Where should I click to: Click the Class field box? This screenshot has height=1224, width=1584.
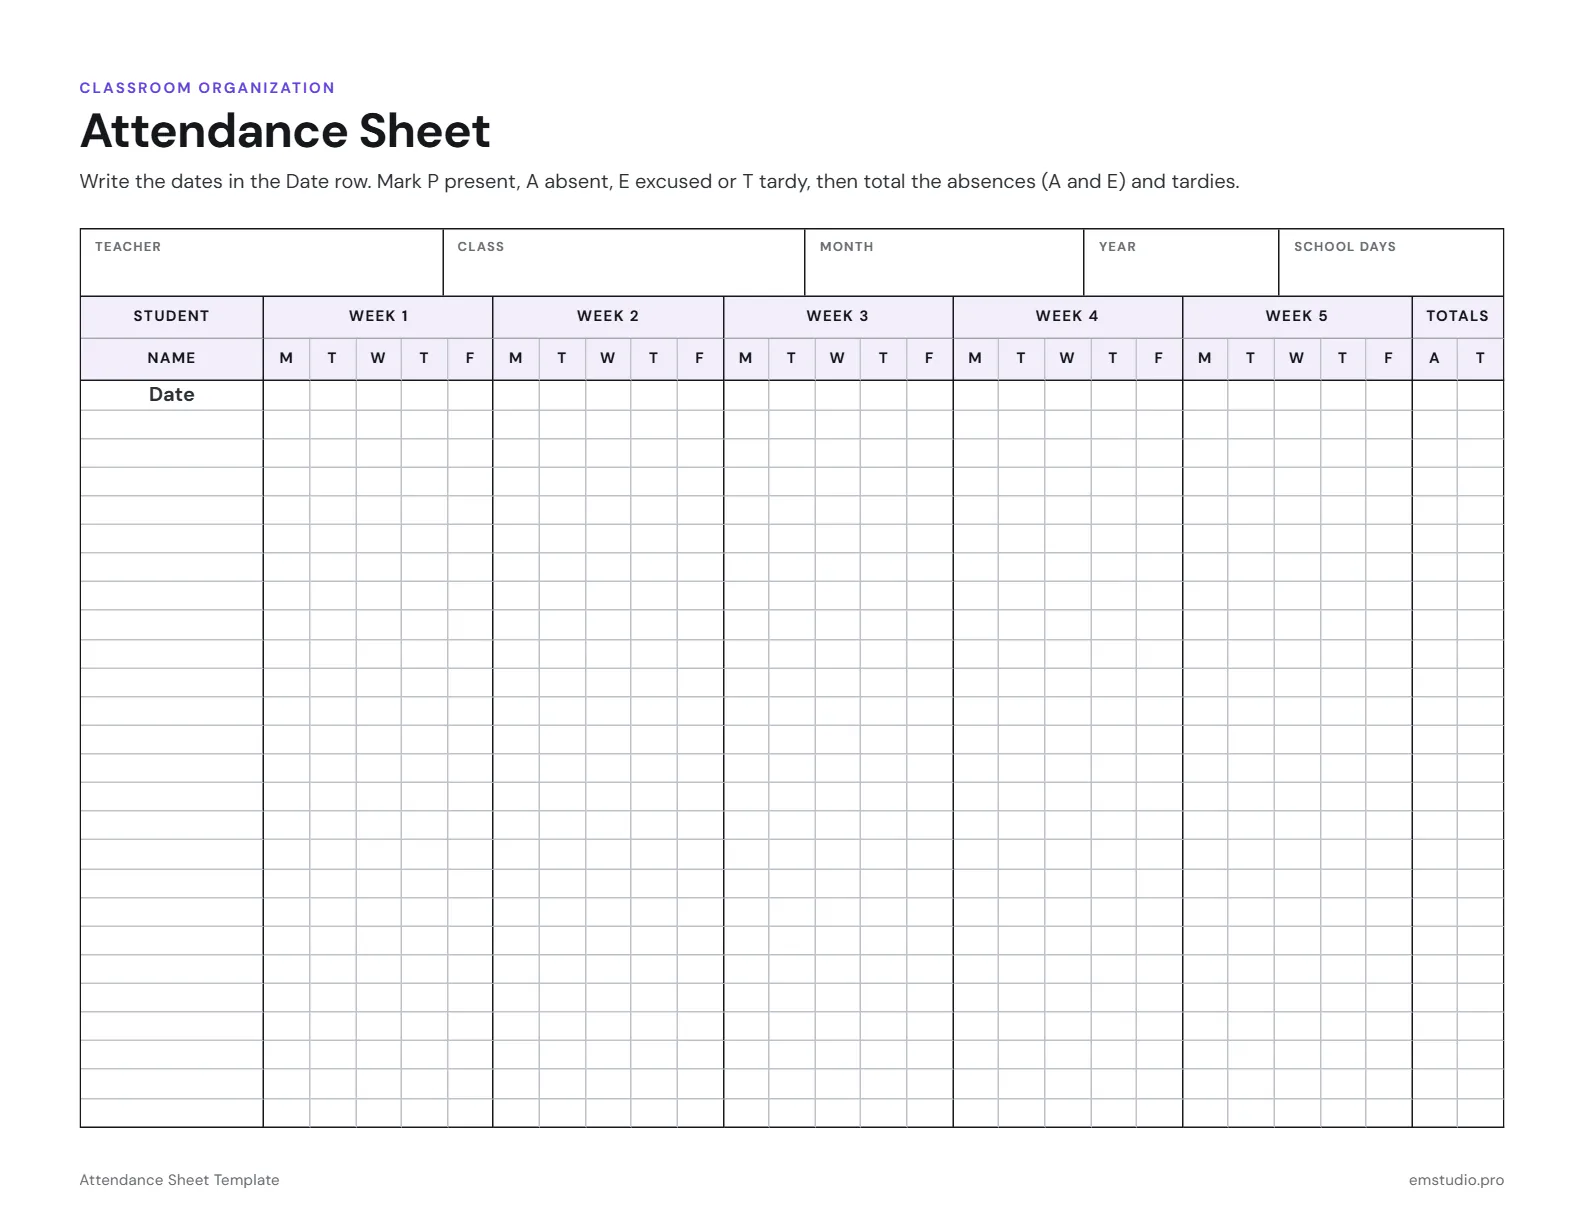[624, 262]
